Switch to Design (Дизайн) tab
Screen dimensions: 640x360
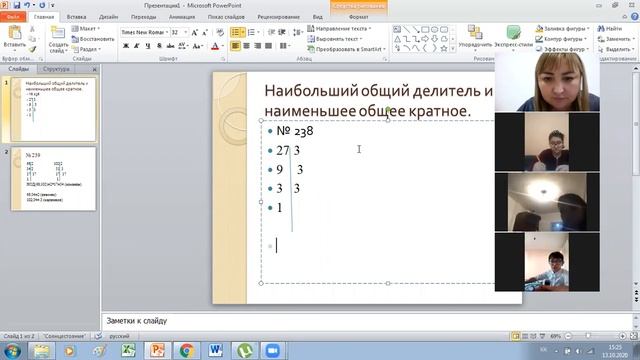109,17
